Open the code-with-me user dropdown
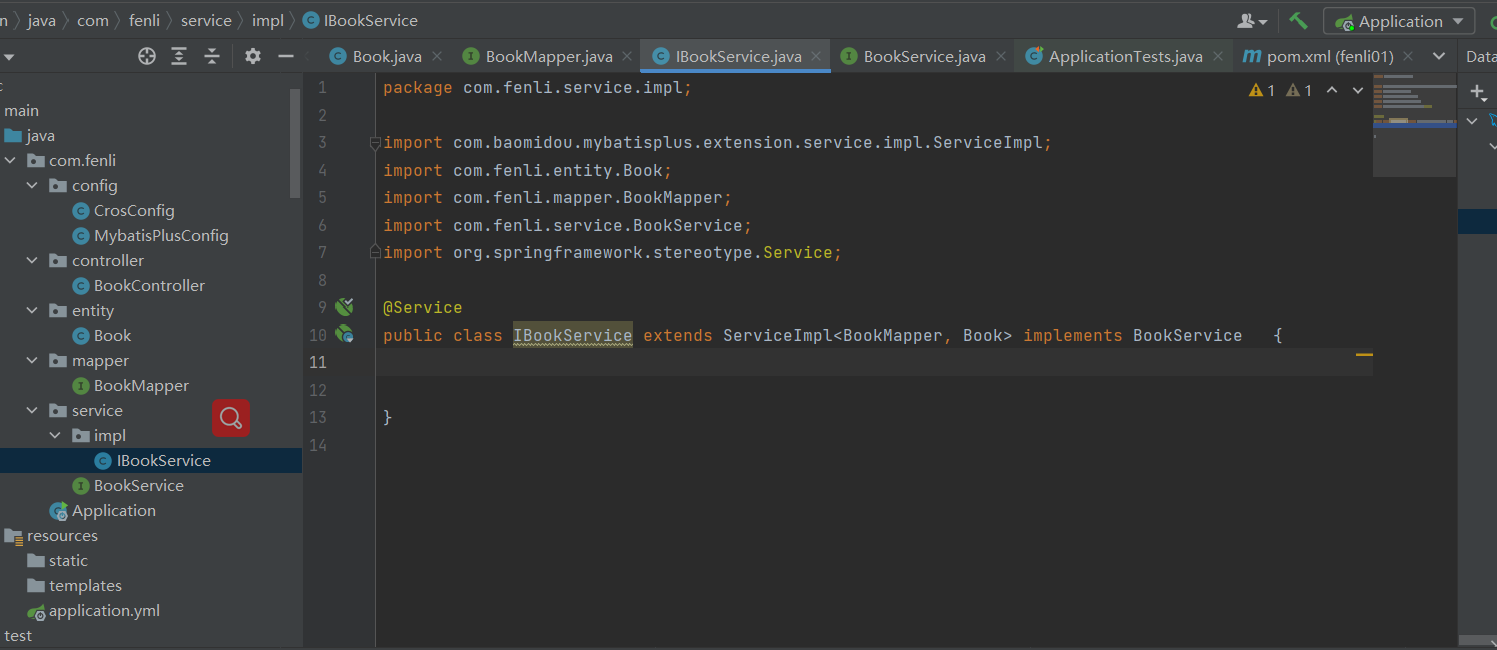1497x650 pixels. tap(1252, 21)
